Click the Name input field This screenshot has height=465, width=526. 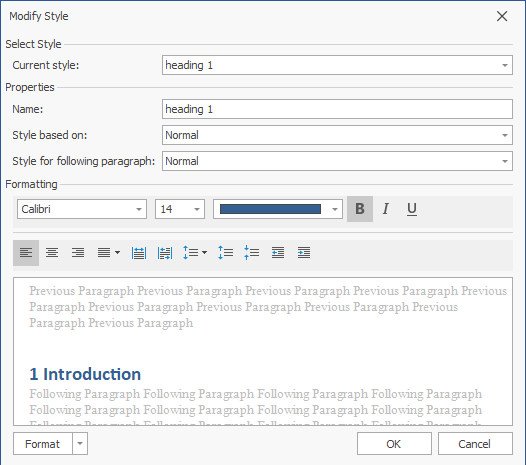(337, 109)
